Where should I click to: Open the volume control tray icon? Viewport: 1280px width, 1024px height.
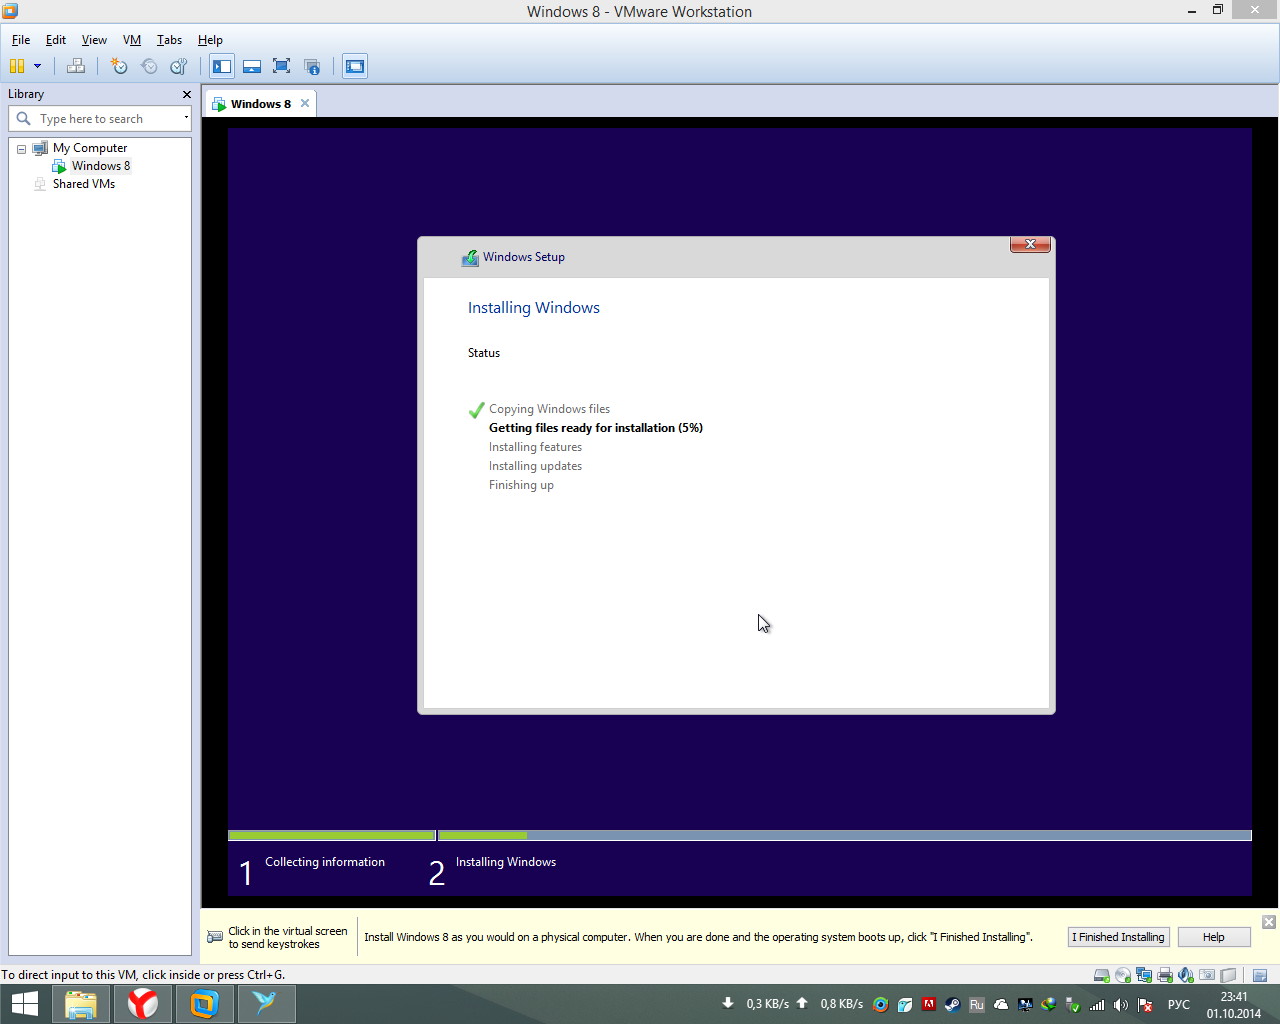click(x=1121, y=1005)
